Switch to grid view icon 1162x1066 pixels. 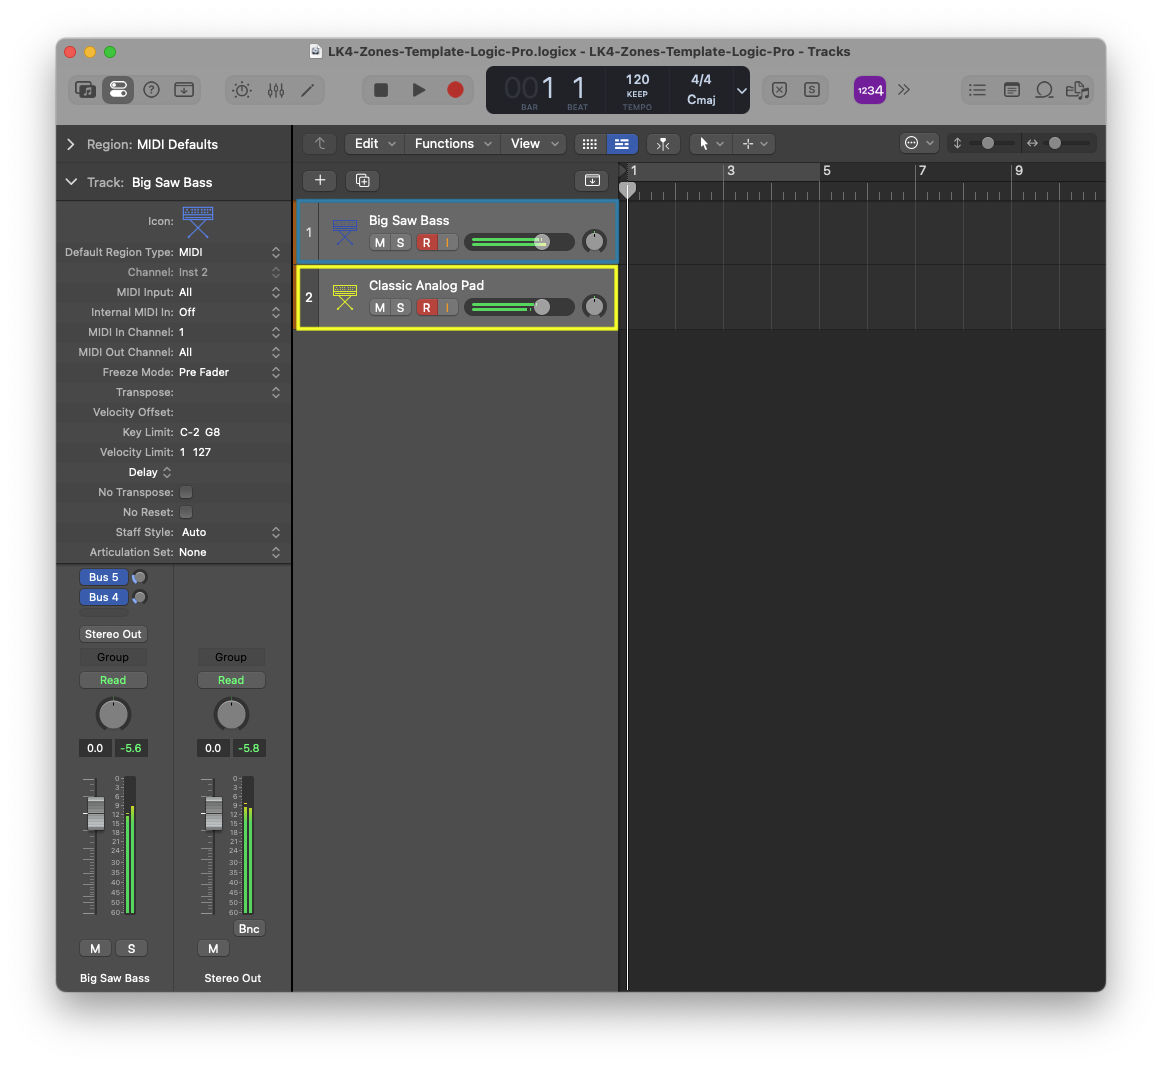(x=590, y=144)
